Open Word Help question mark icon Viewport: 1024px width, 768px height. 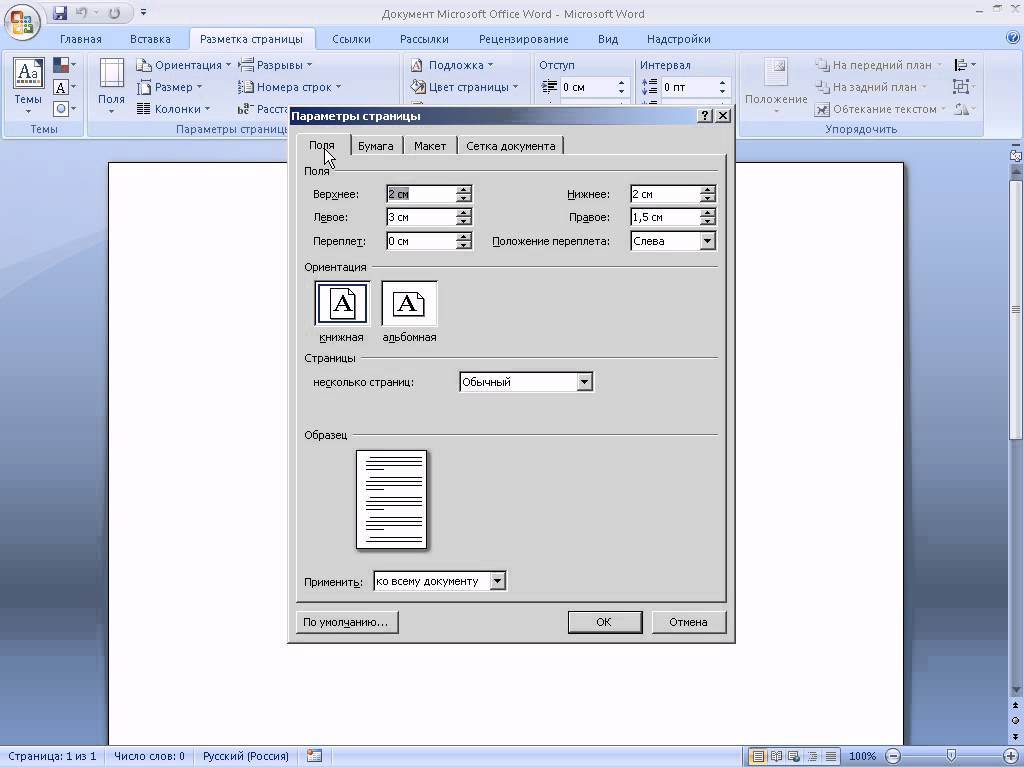pyautogui.click(x=1013, y=38)
